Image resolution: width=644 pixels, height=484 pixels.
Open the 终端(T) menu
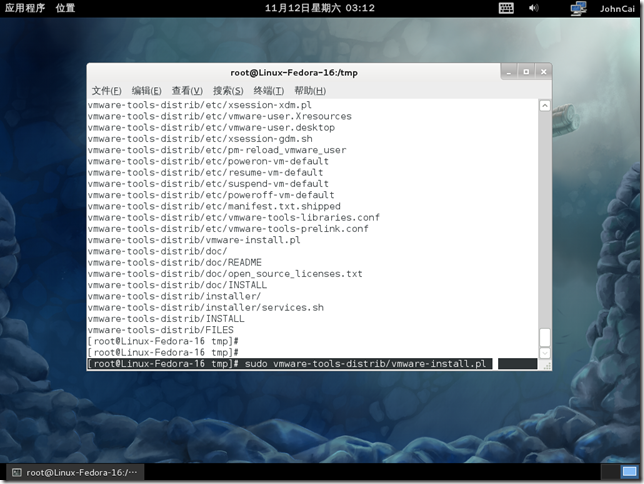pos(269,90)
